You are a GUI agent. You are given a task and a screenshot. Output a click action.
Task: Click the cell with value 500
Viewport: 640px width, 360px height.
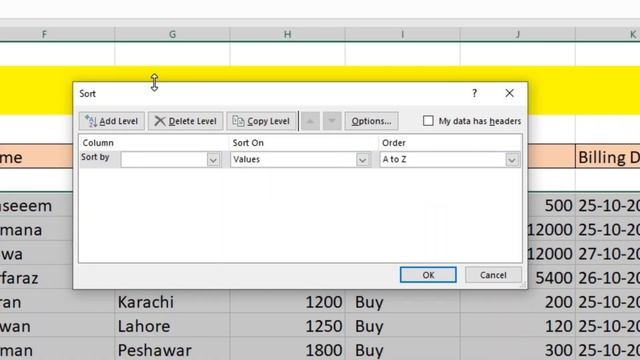coord(551,205)
